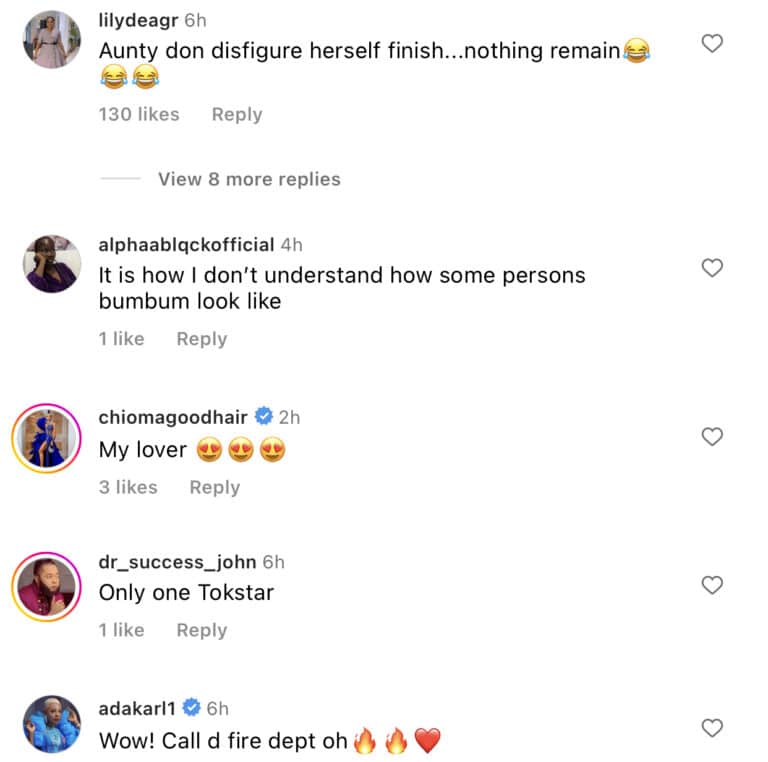
Task: Open 130 likes list
Action: (x=139, y=114)
